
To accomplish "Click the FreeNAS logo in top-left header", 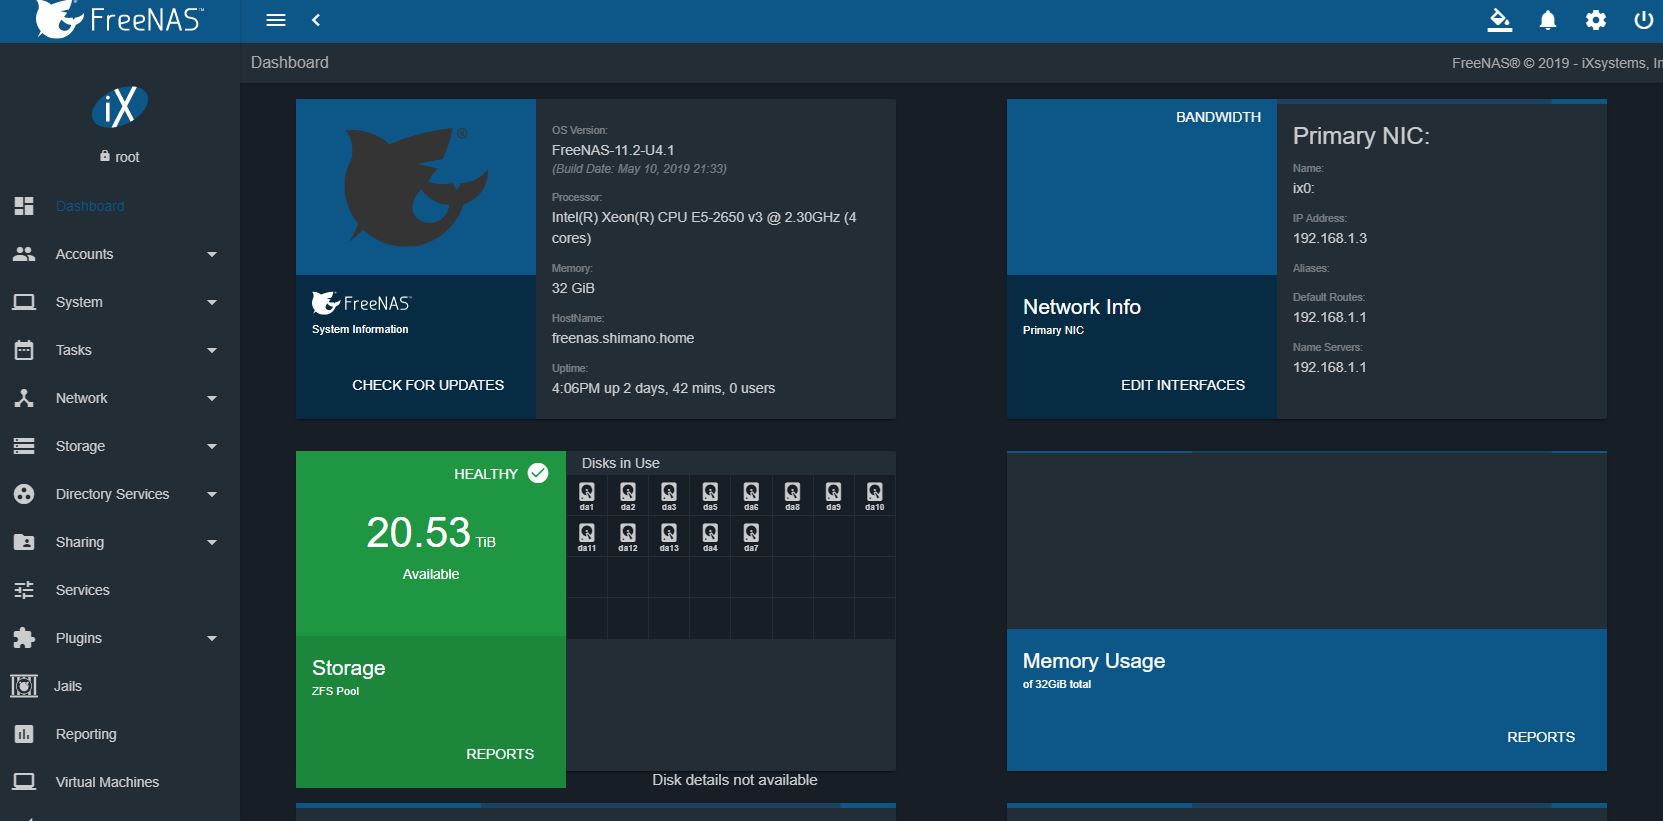I will click(119, 20).
